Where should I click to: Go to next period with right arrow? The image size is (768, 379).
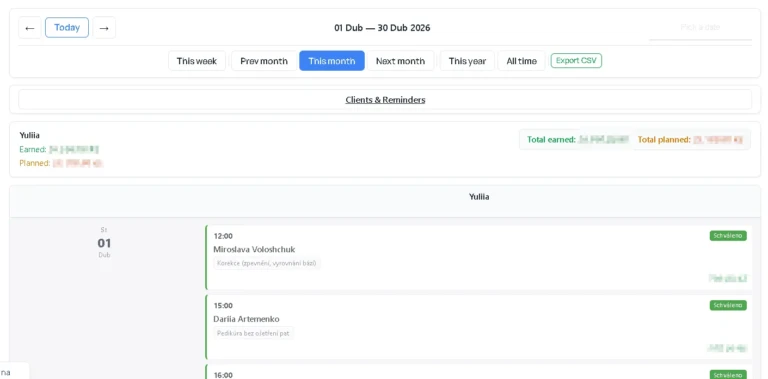click(104, 27)
